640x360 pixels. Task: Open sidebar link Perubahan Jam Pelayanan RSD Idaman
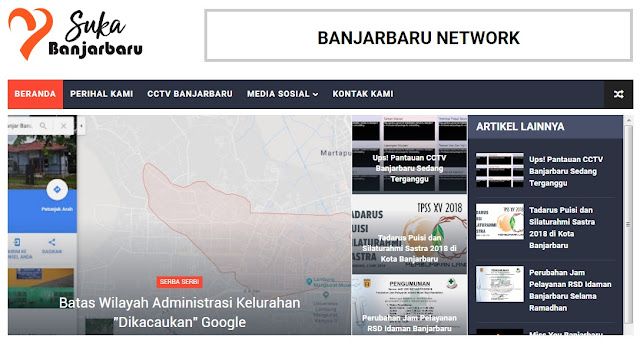pyautogui.click(x=570, y=290)
